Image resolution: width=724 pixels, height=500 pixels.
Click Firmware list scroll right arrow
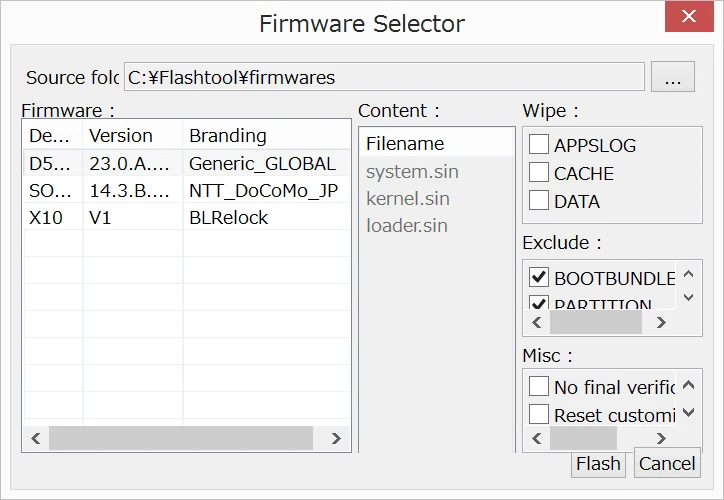336,438
